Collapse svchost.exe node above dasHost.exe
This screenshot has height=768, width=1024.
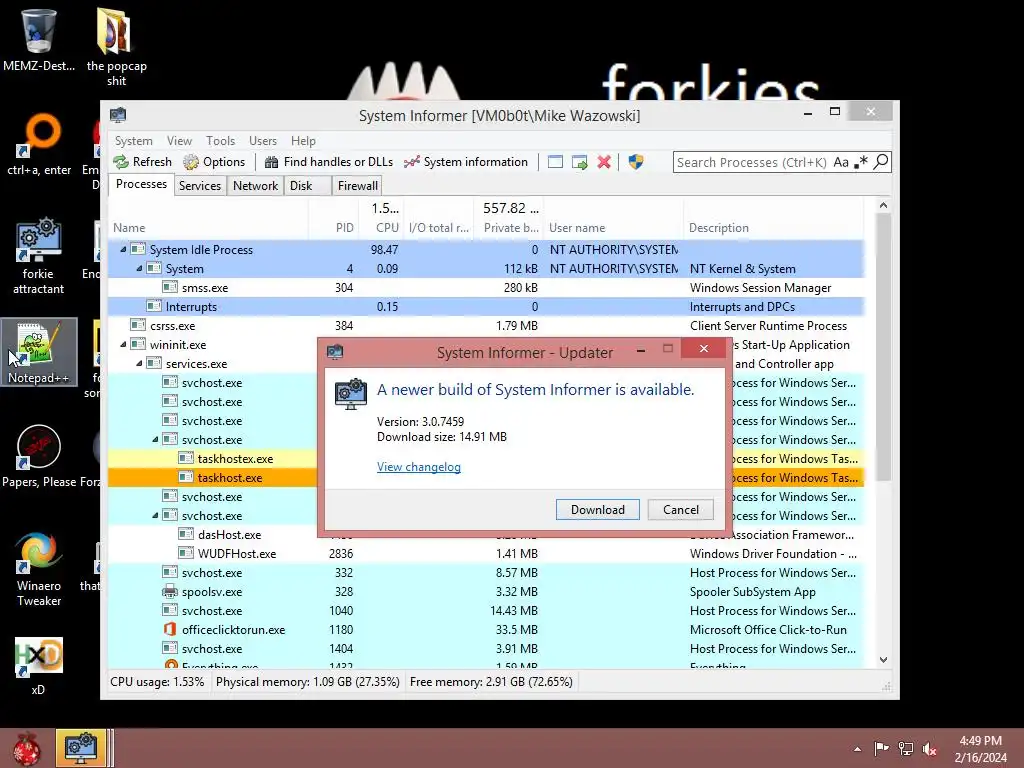click(x=155, y=515)
